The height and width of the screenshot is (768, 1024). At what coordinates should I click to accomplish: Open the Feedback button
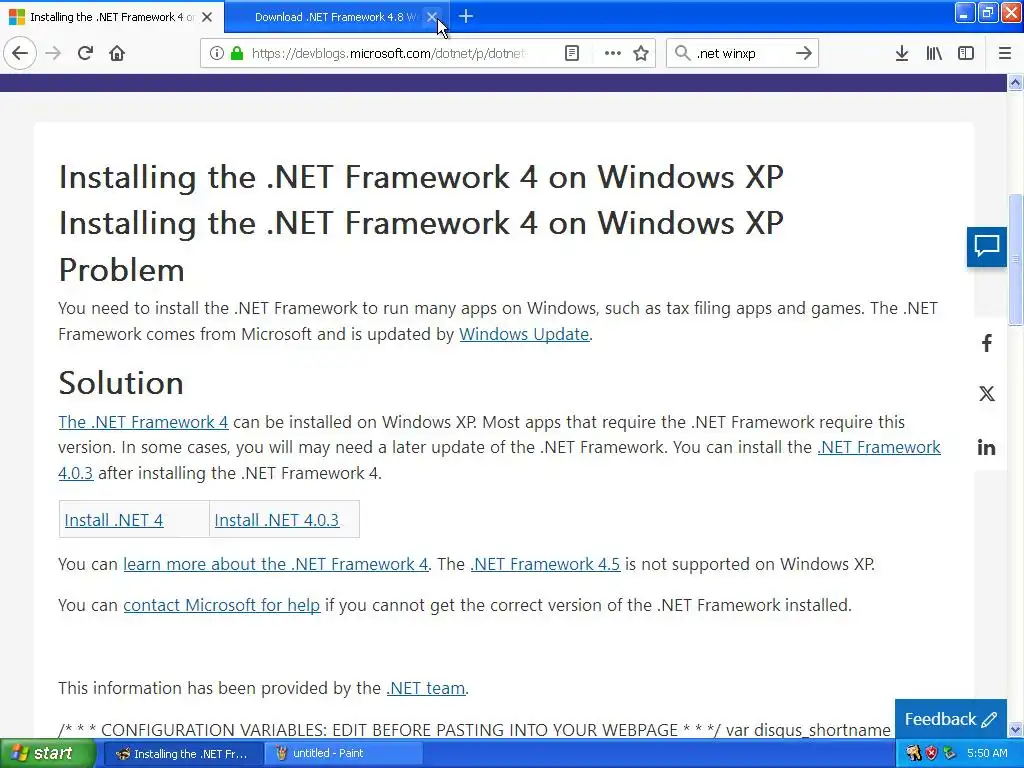point(951,719)
